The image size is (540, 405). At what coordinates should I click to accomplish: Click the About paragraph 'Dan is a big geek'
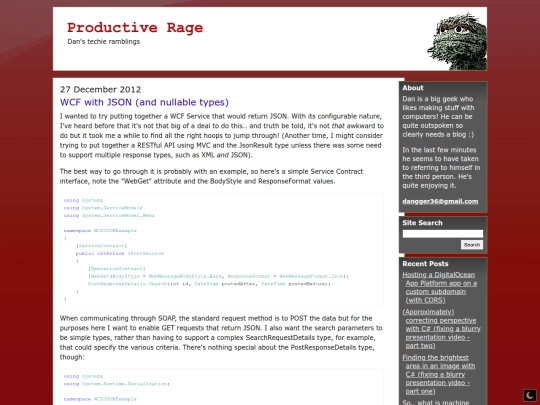[438, 117]
